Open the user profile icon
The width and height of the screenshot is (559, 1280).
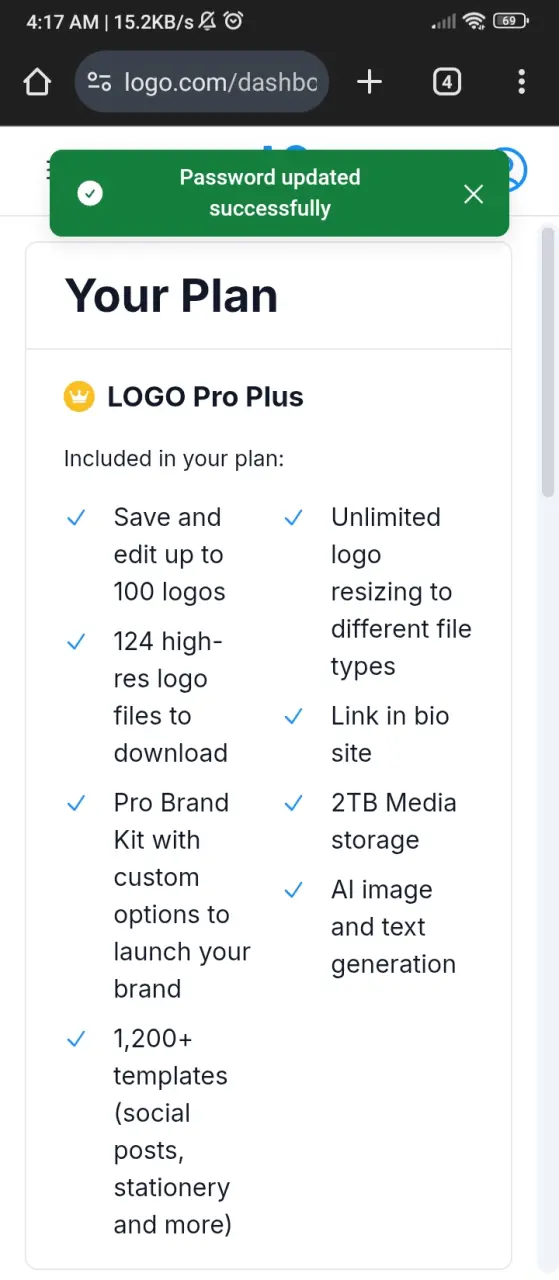510,169
